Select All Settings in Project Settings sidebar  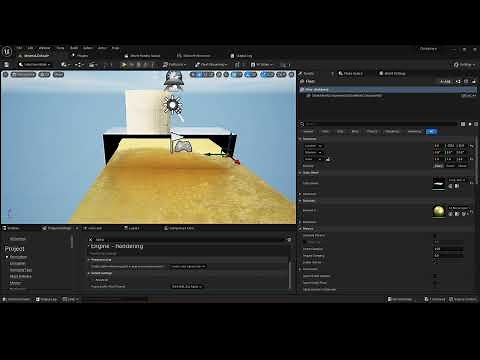click(x=17, y=239)
